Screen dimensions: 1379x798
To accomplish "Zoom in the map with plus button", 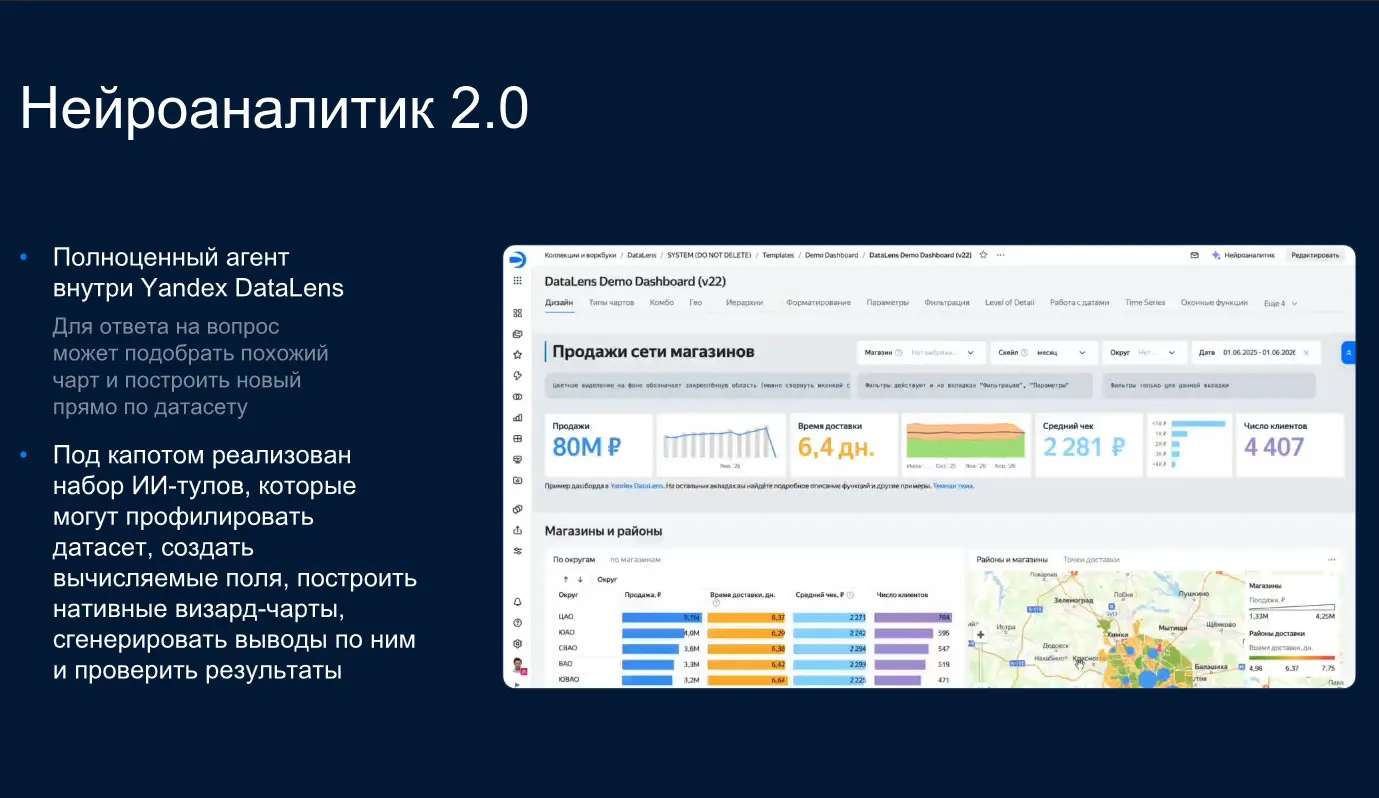I will coord(980,634).
